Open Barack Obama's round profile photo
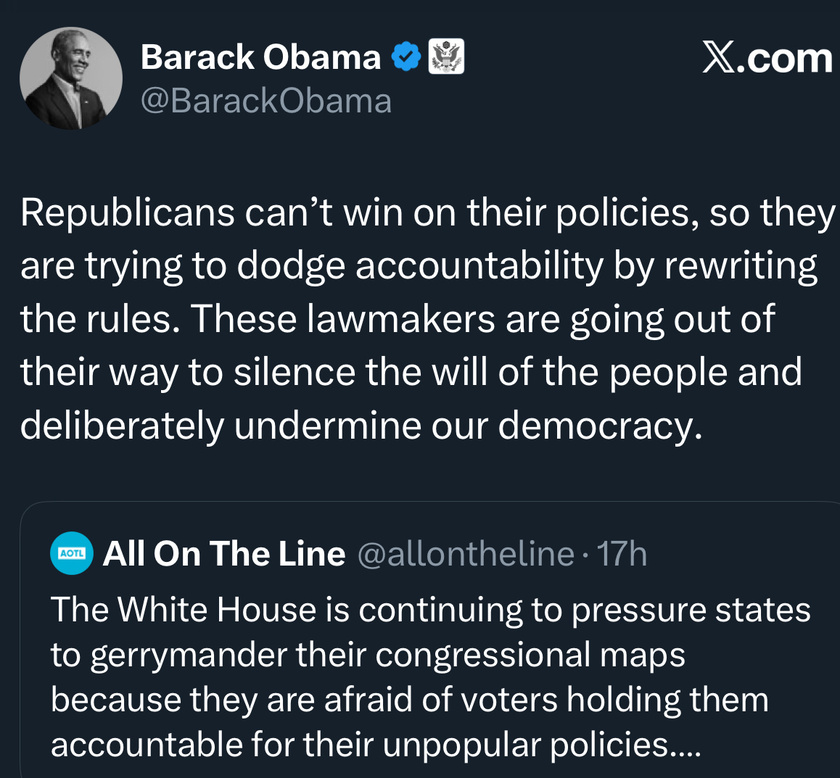This screenshot has height=778, width=840. click(x=71, y=78)
